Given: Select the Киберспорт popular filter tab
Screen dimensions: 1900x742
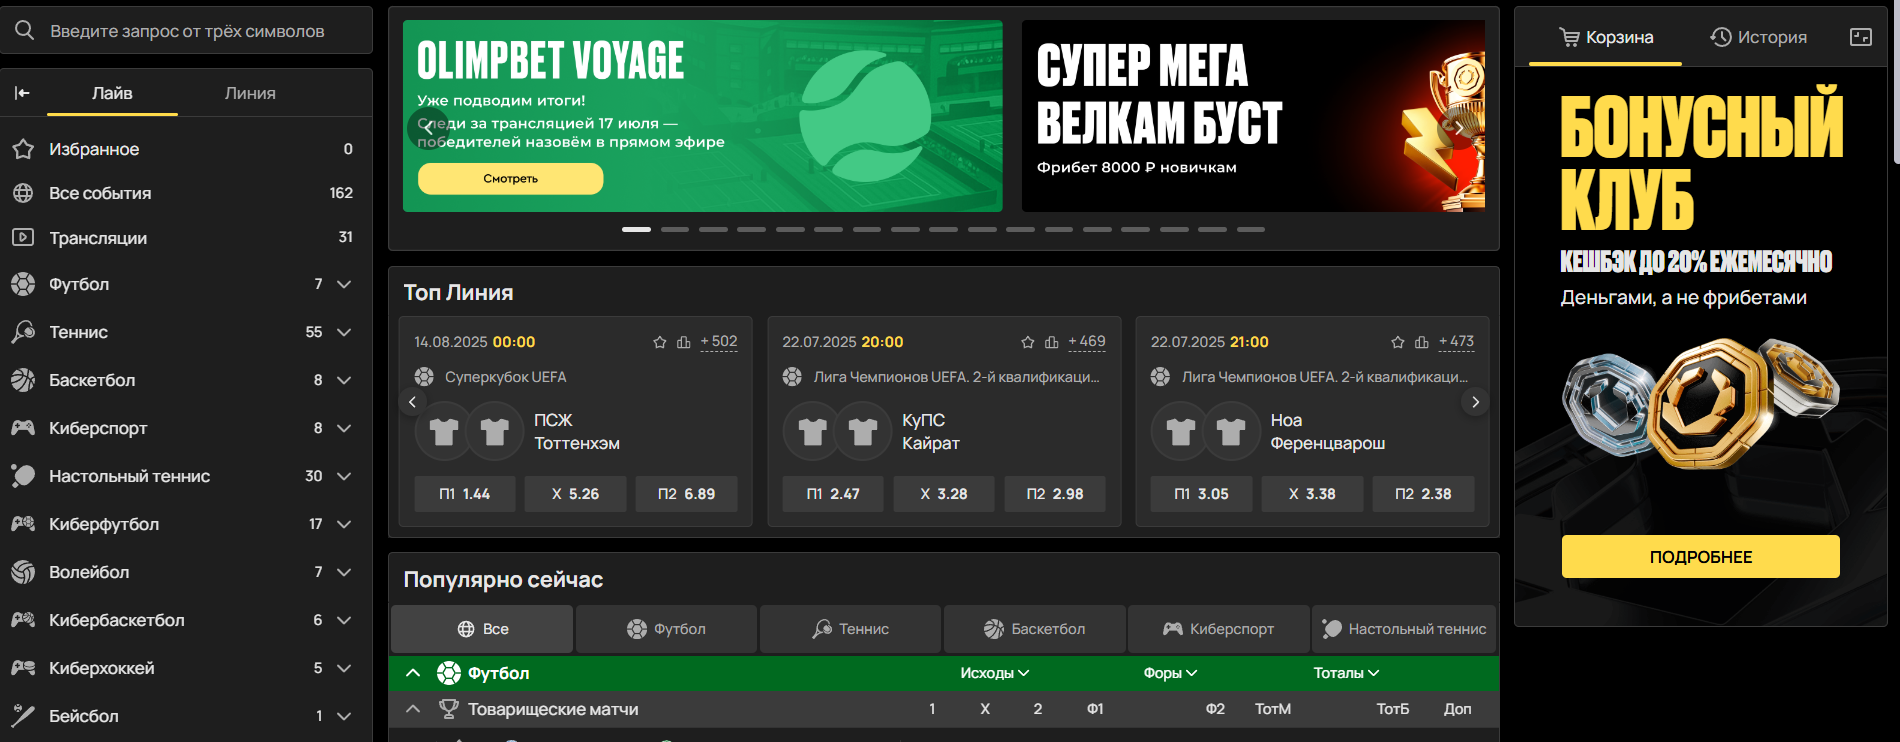Looking at the screenshot, I should click(x=1219, y=629).
